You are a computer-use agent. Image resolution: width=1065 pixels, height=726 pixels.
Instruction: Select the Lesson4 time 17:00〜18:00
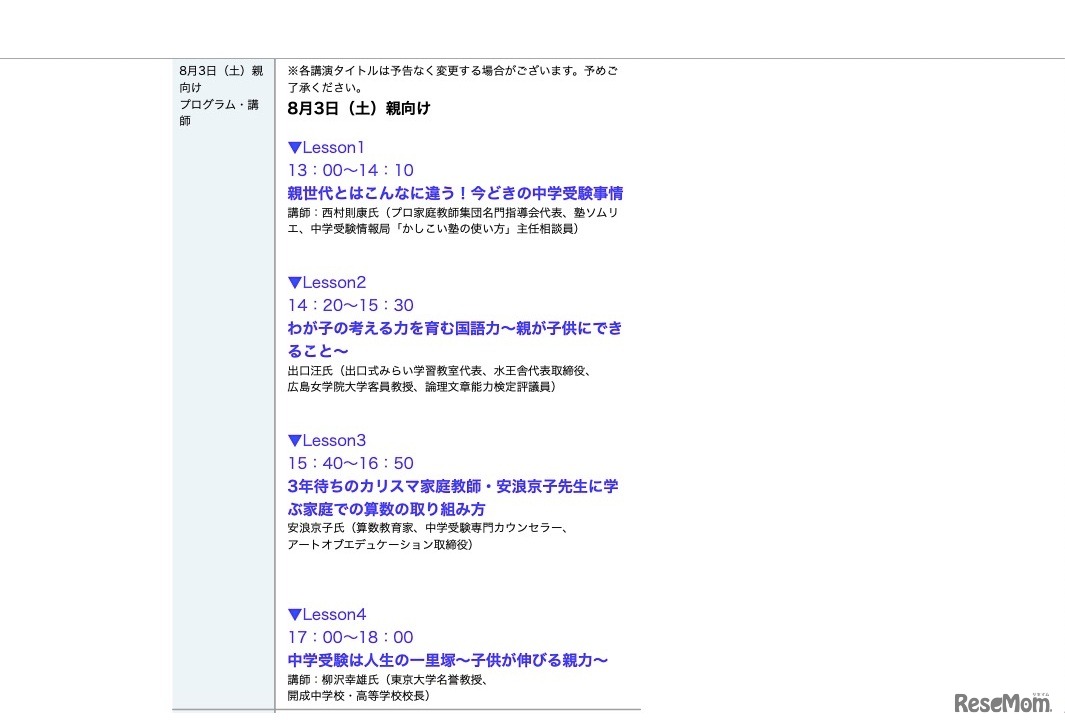[x=350, y=637]
